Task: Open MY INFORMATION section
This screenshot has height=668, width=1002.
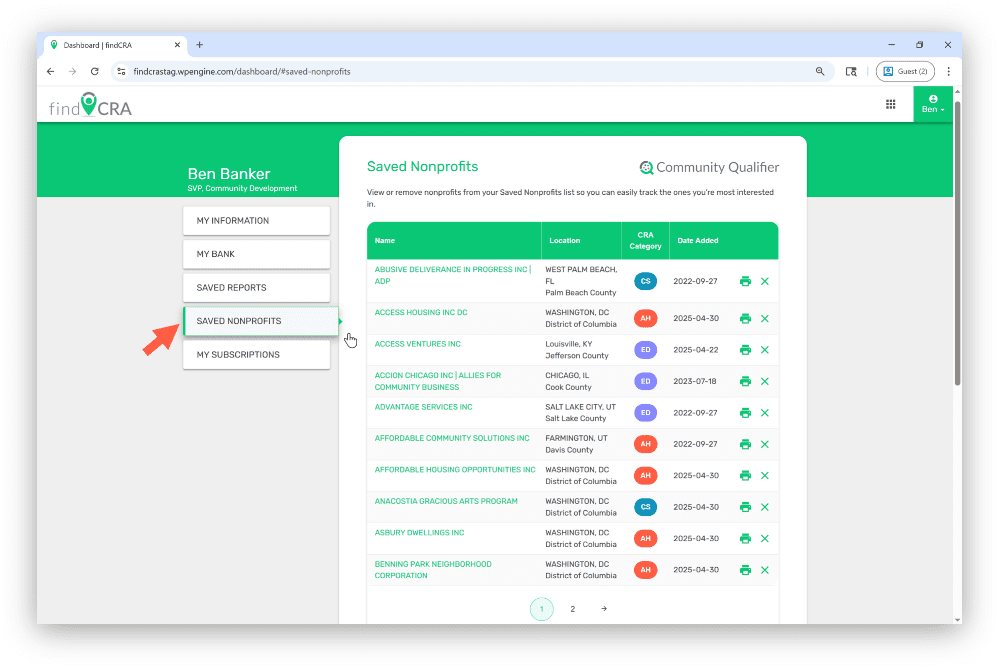Action: [256, 221]
